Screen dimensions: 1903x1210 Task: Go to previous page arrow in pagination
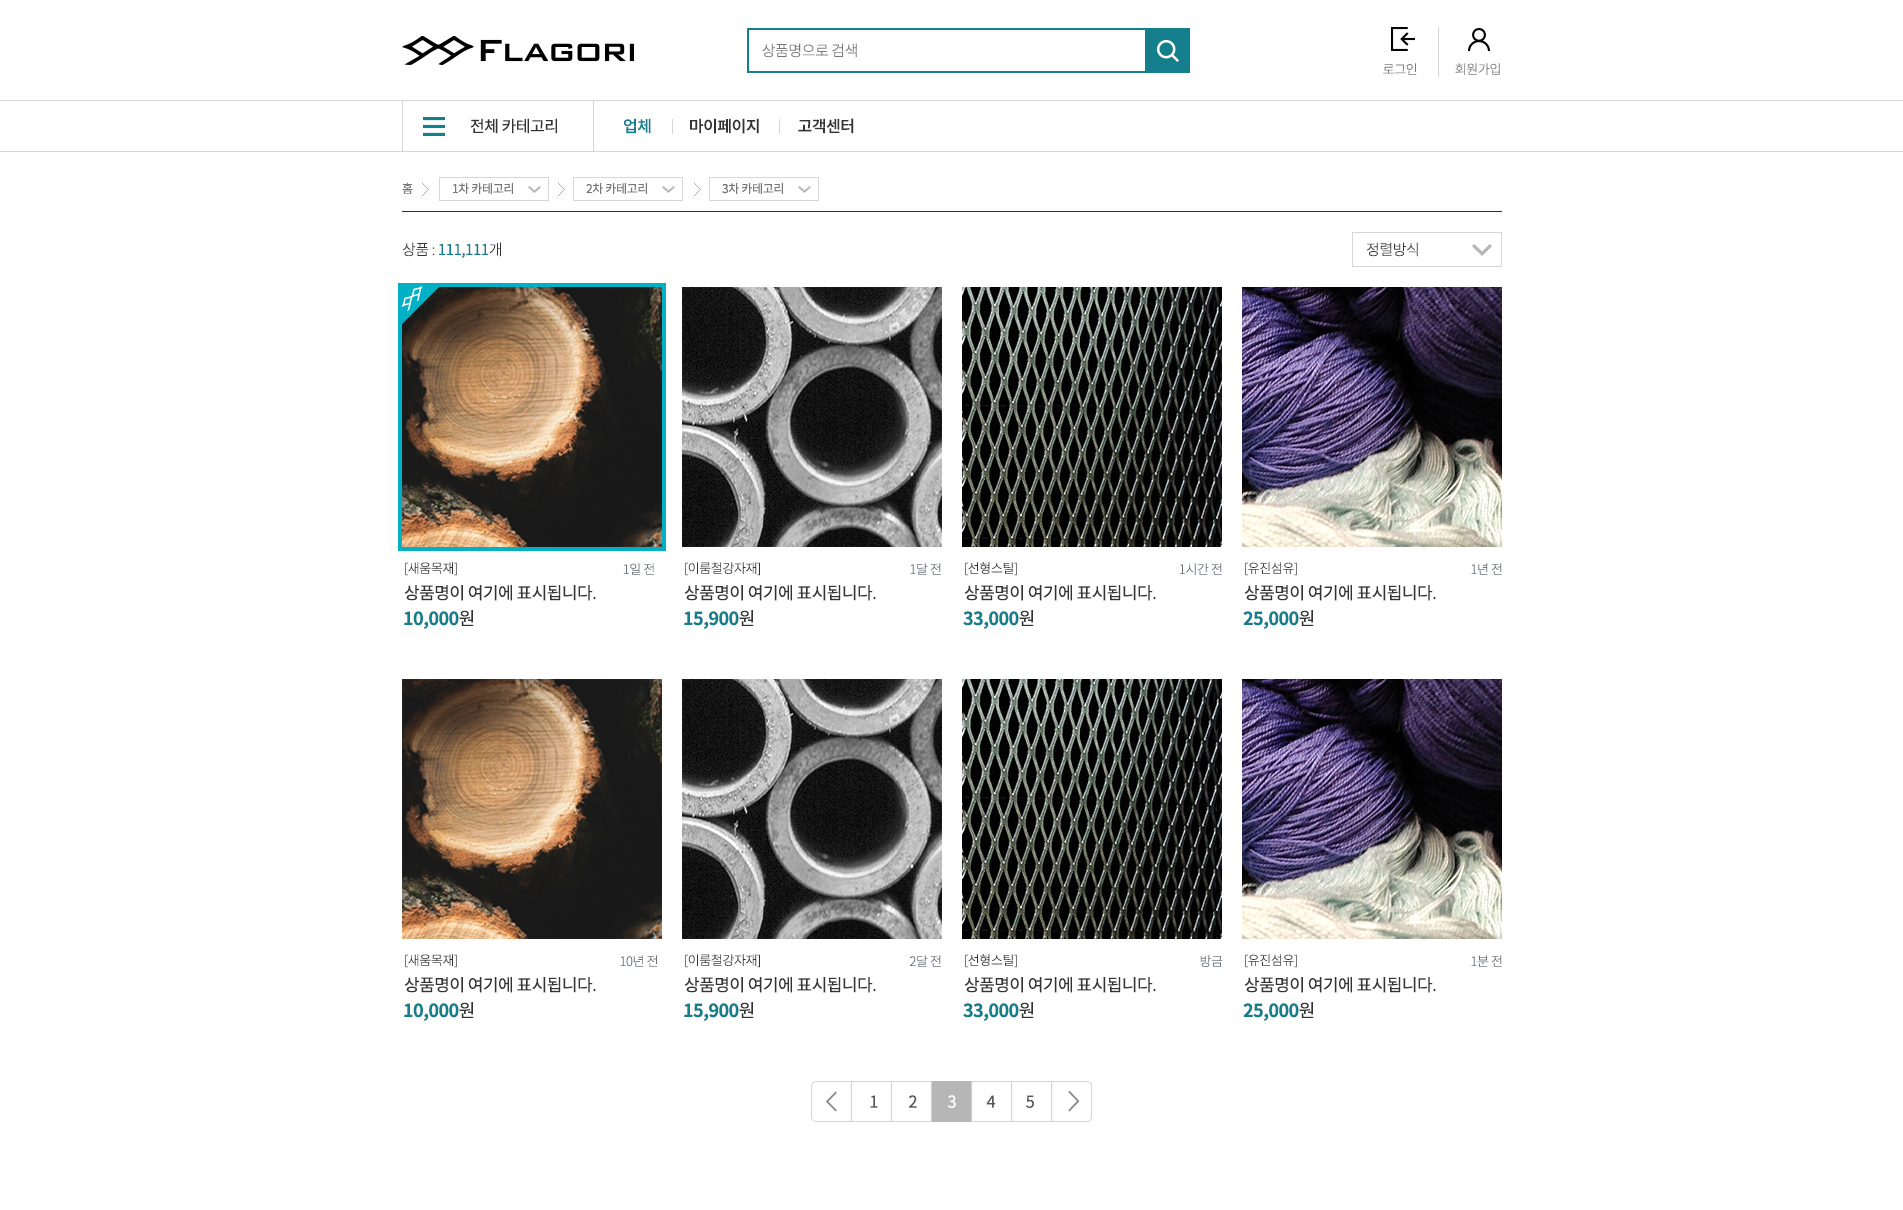coord(831,1101)
